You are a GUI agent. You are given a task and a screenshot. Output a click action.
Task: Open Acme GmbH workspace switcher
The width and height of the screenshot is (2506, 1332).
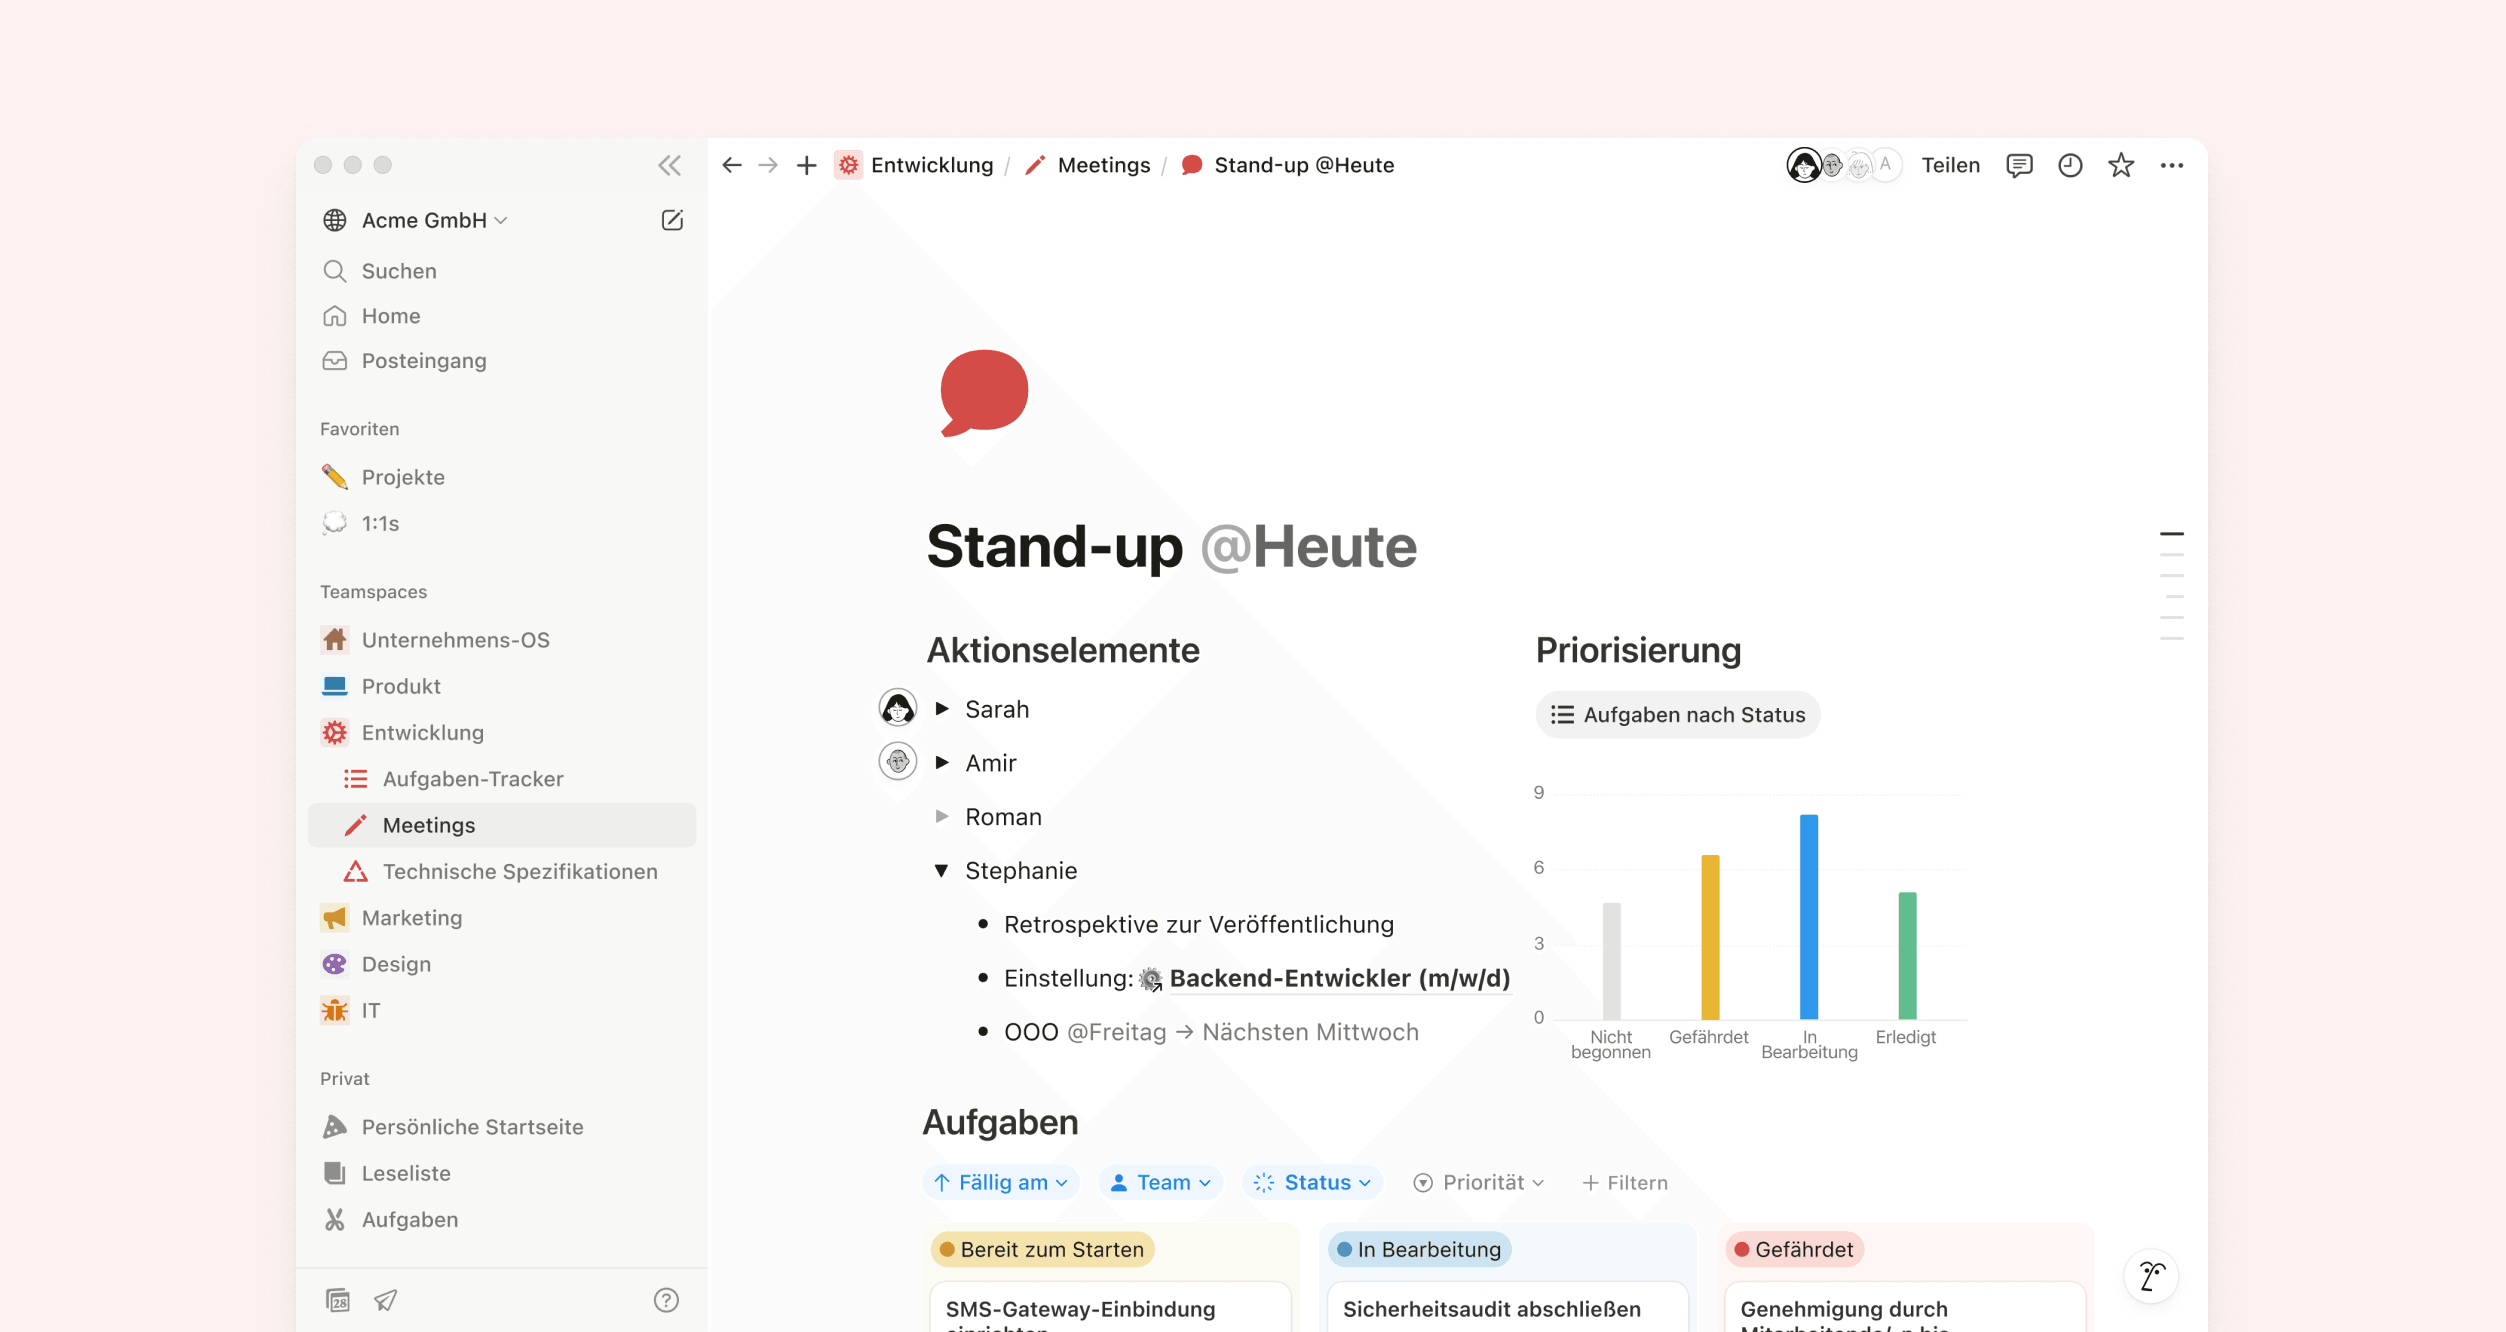(415, 220)
